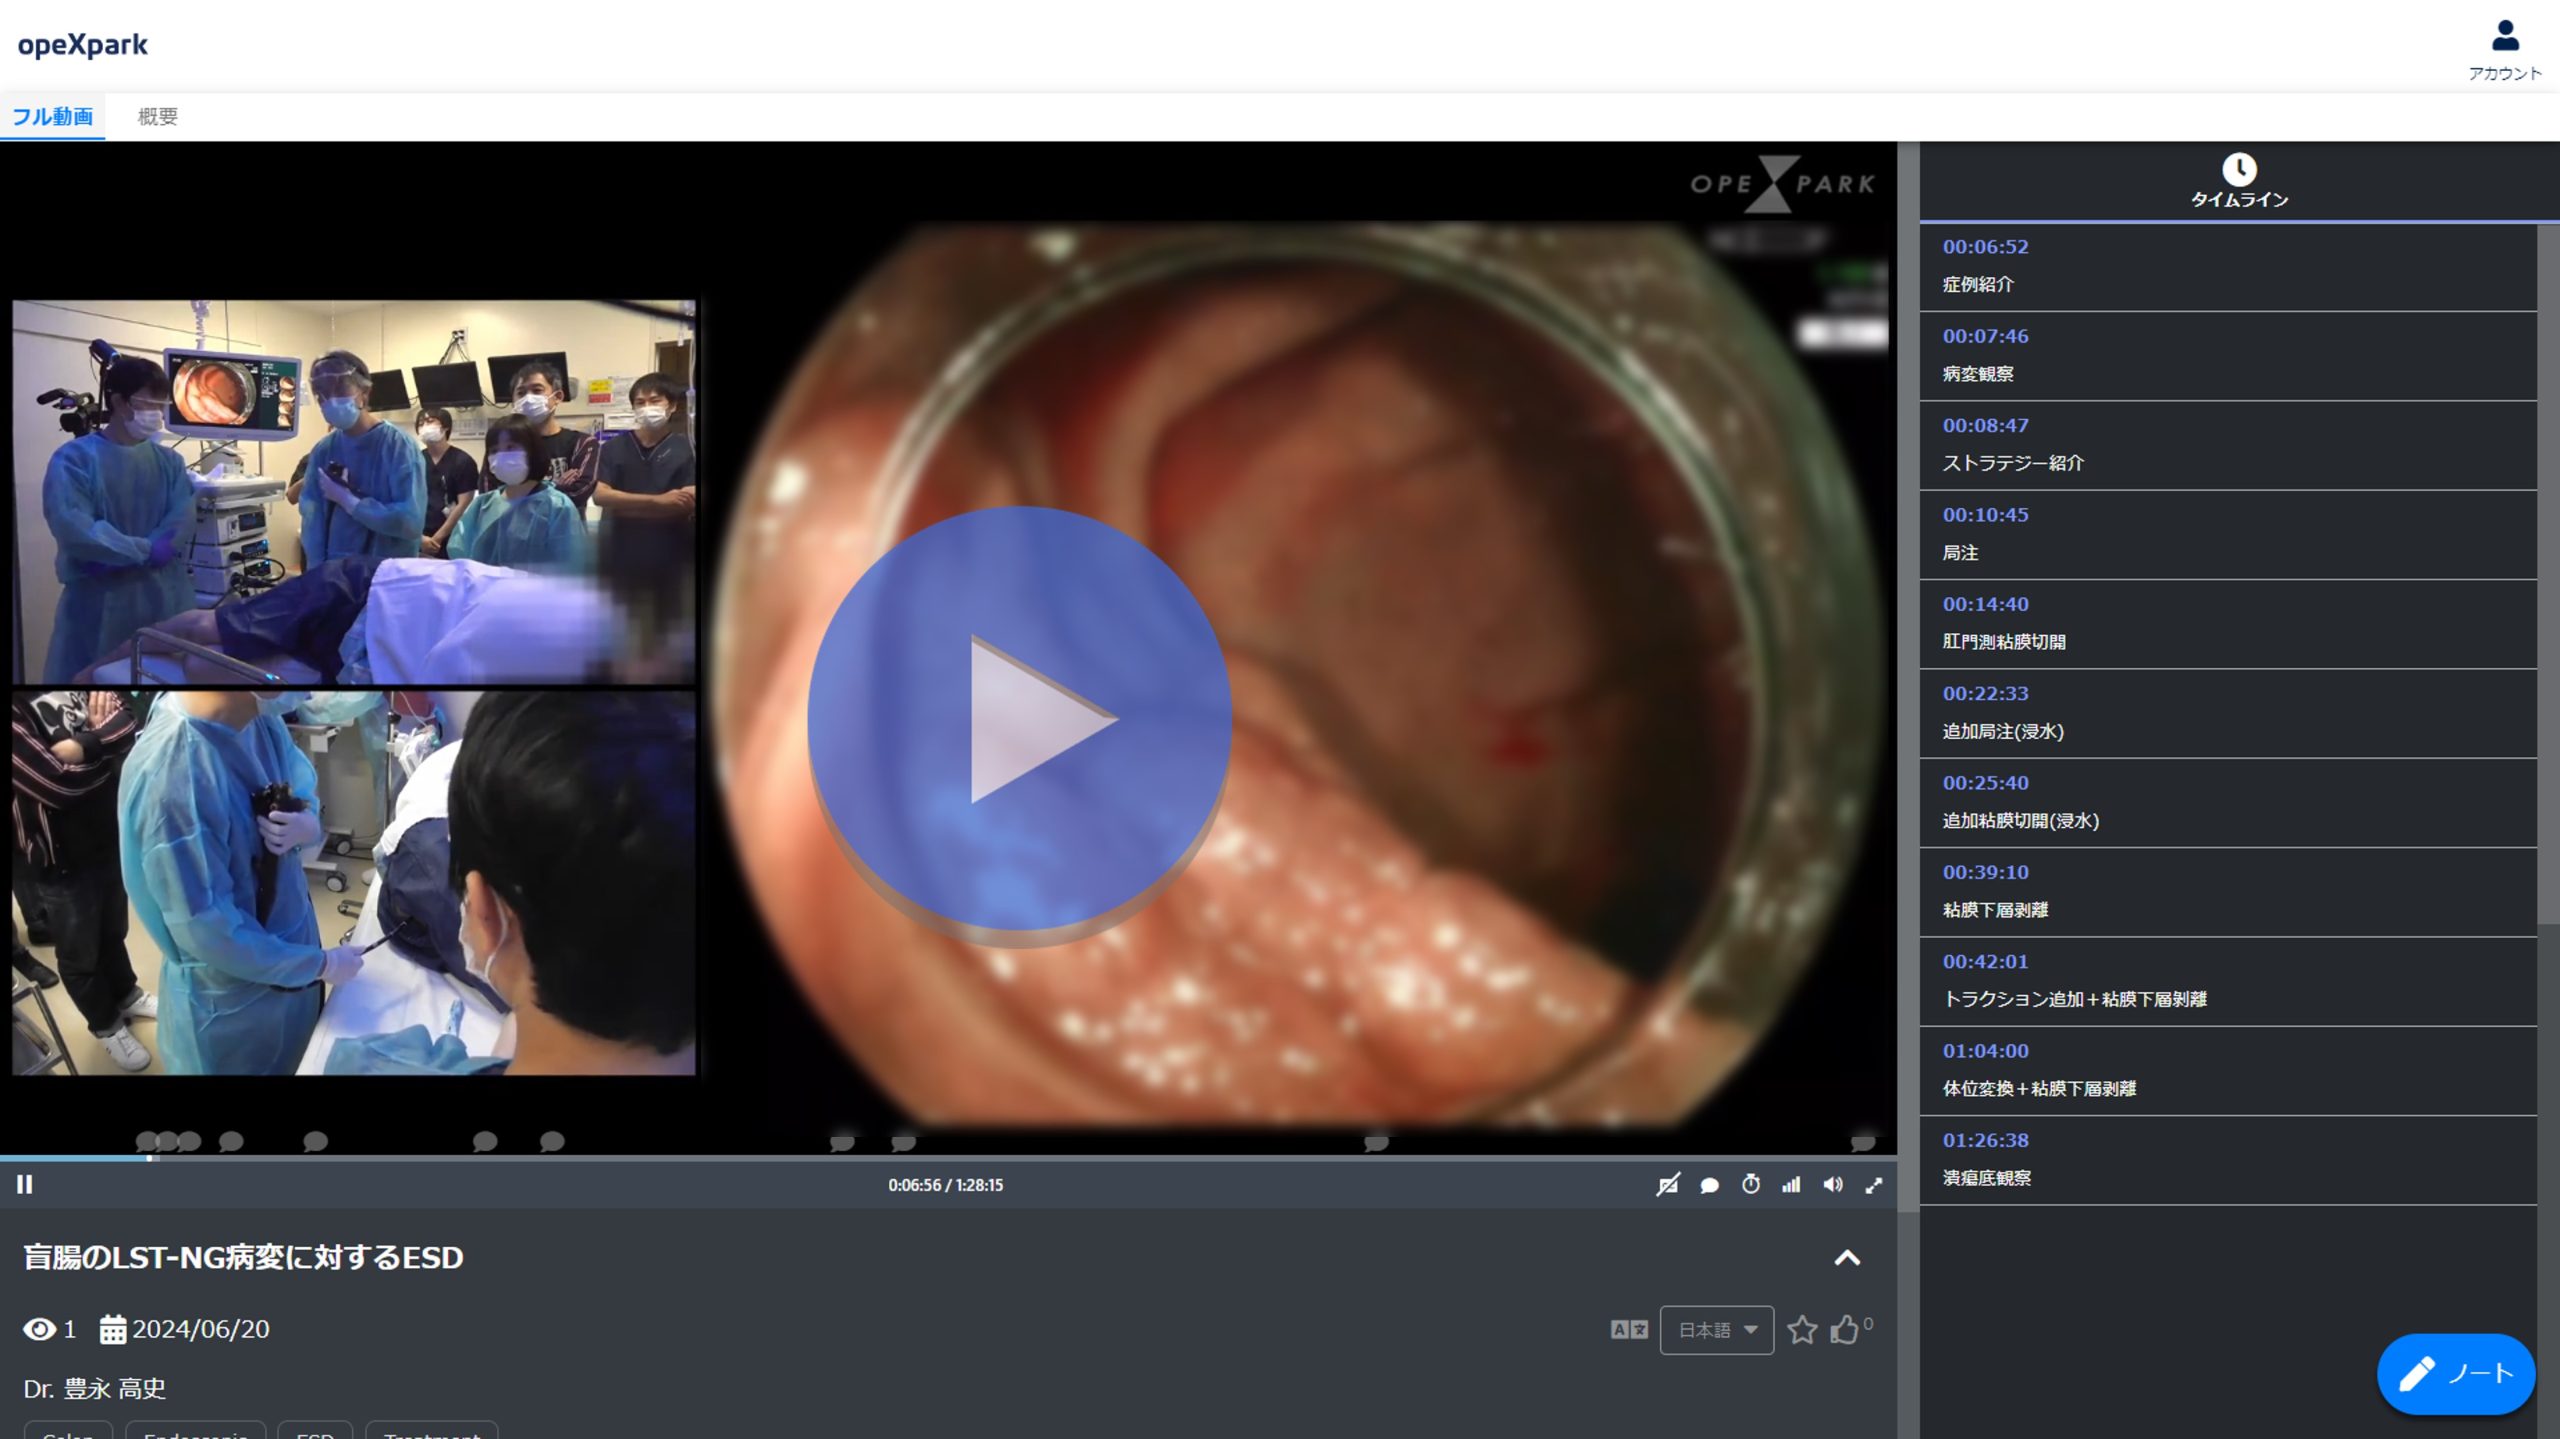Viewport: 2560px width, 1439px height.
Task: Like the video with thumbs-up icon
Action: point(1844,1330)
